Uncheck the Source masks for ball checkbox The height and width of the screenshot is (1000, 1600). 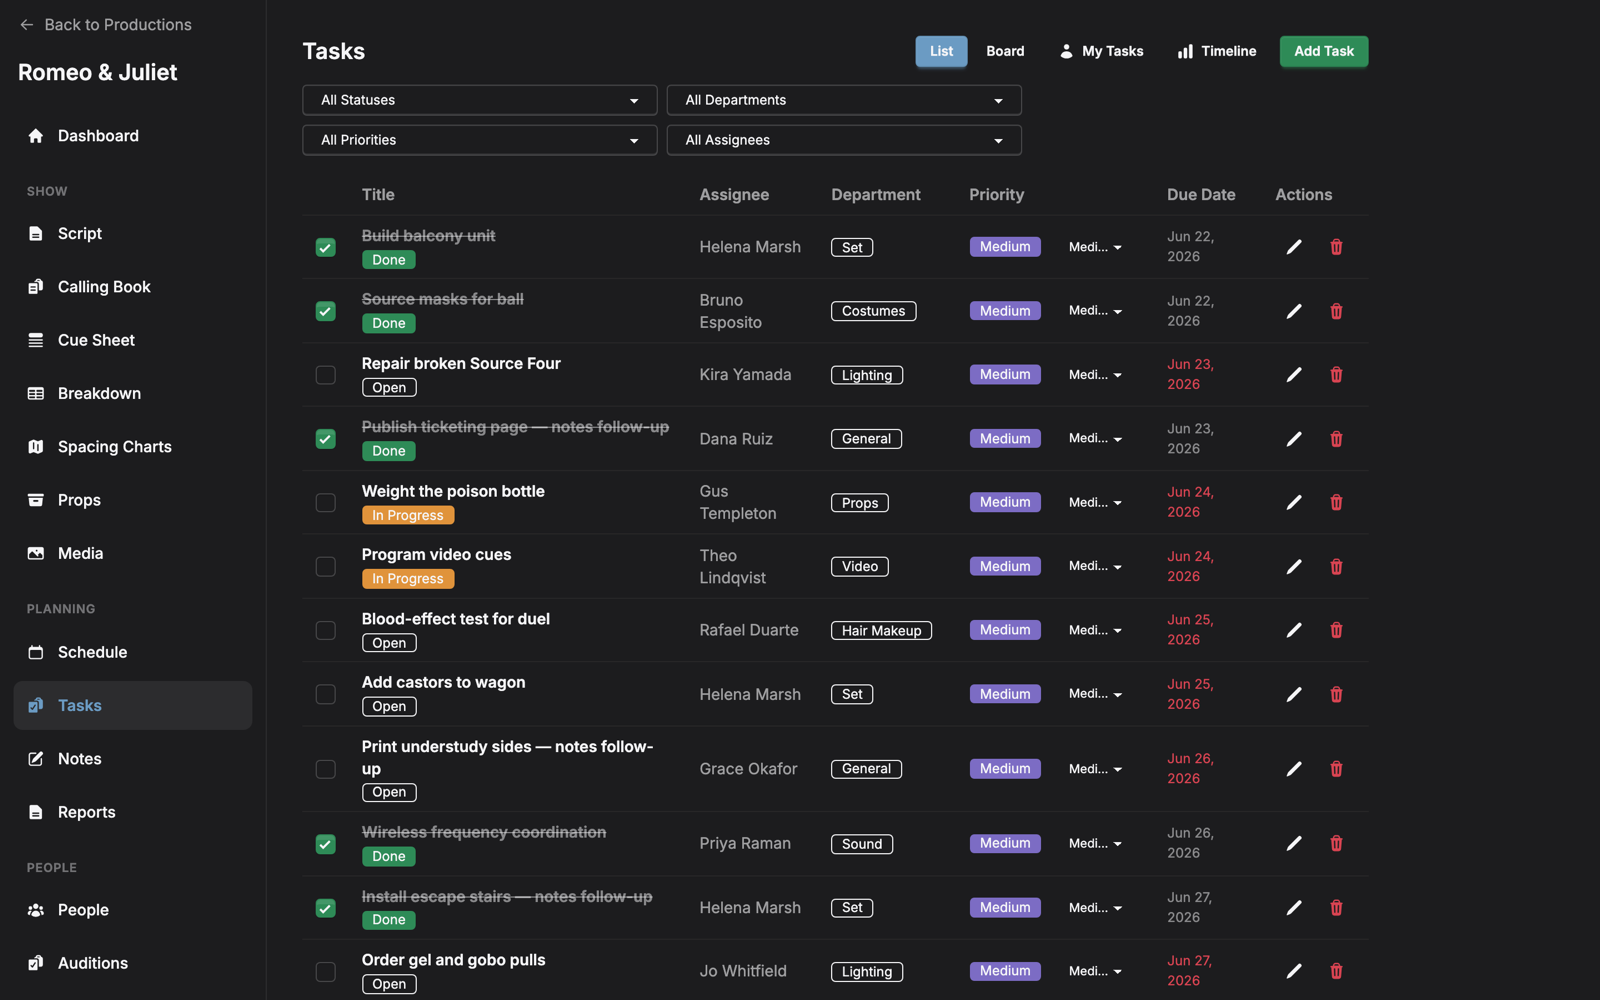pos(326,311)
